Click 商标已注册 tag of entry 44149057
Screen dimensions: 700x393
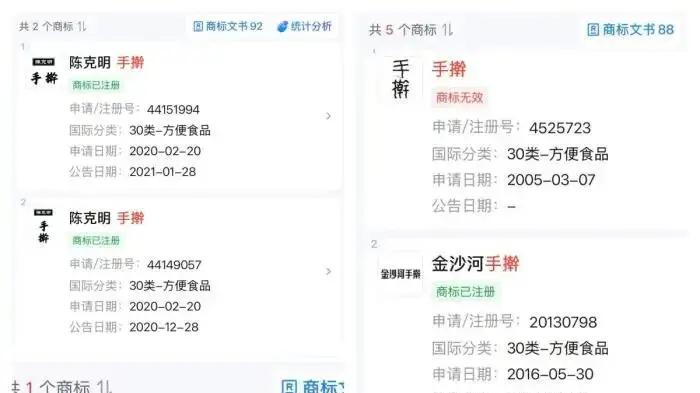tap(96, 240)
